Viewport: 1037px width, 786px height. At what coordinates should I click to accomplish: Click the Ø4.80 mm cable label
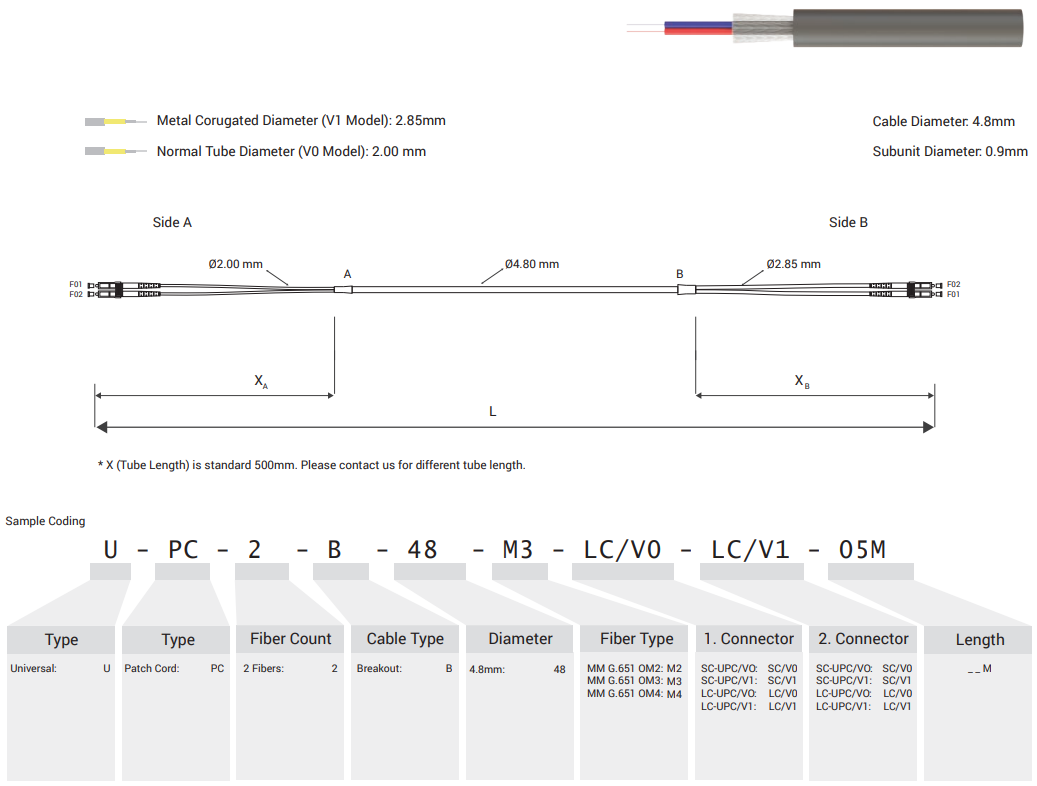click(x=531, y=264)
